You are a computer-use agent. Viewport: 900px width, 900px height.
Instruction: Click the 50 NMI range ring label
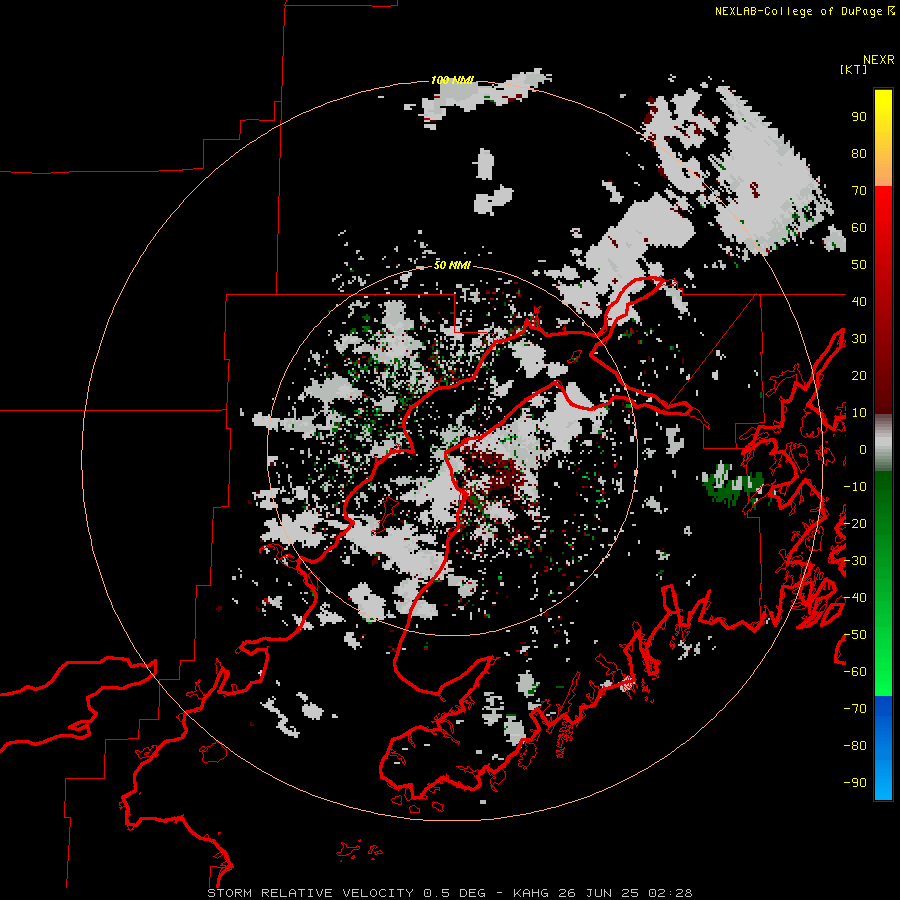452,265
